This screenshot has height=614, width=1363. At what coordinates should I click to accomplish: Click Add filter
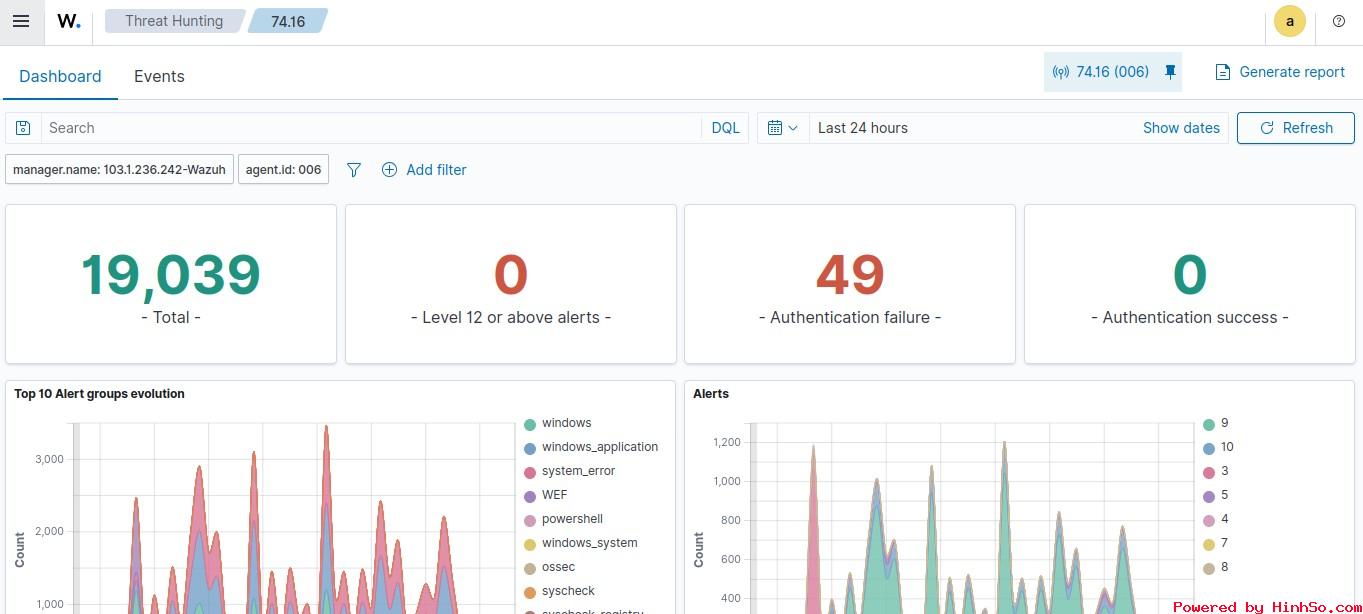424,170
